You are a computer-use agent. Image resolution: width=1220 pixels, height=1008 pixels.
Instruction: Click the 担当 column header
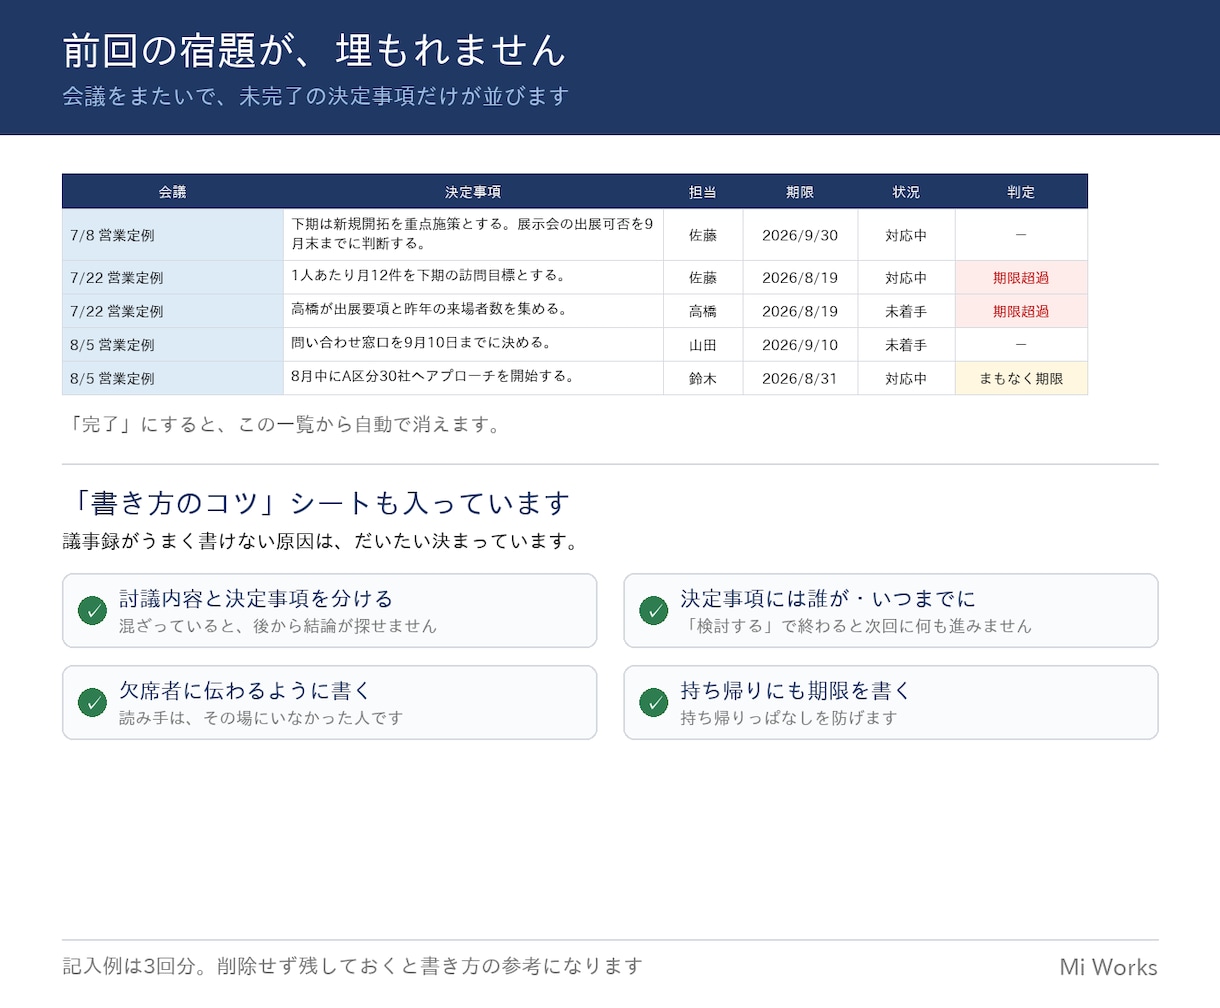[703, 192]
